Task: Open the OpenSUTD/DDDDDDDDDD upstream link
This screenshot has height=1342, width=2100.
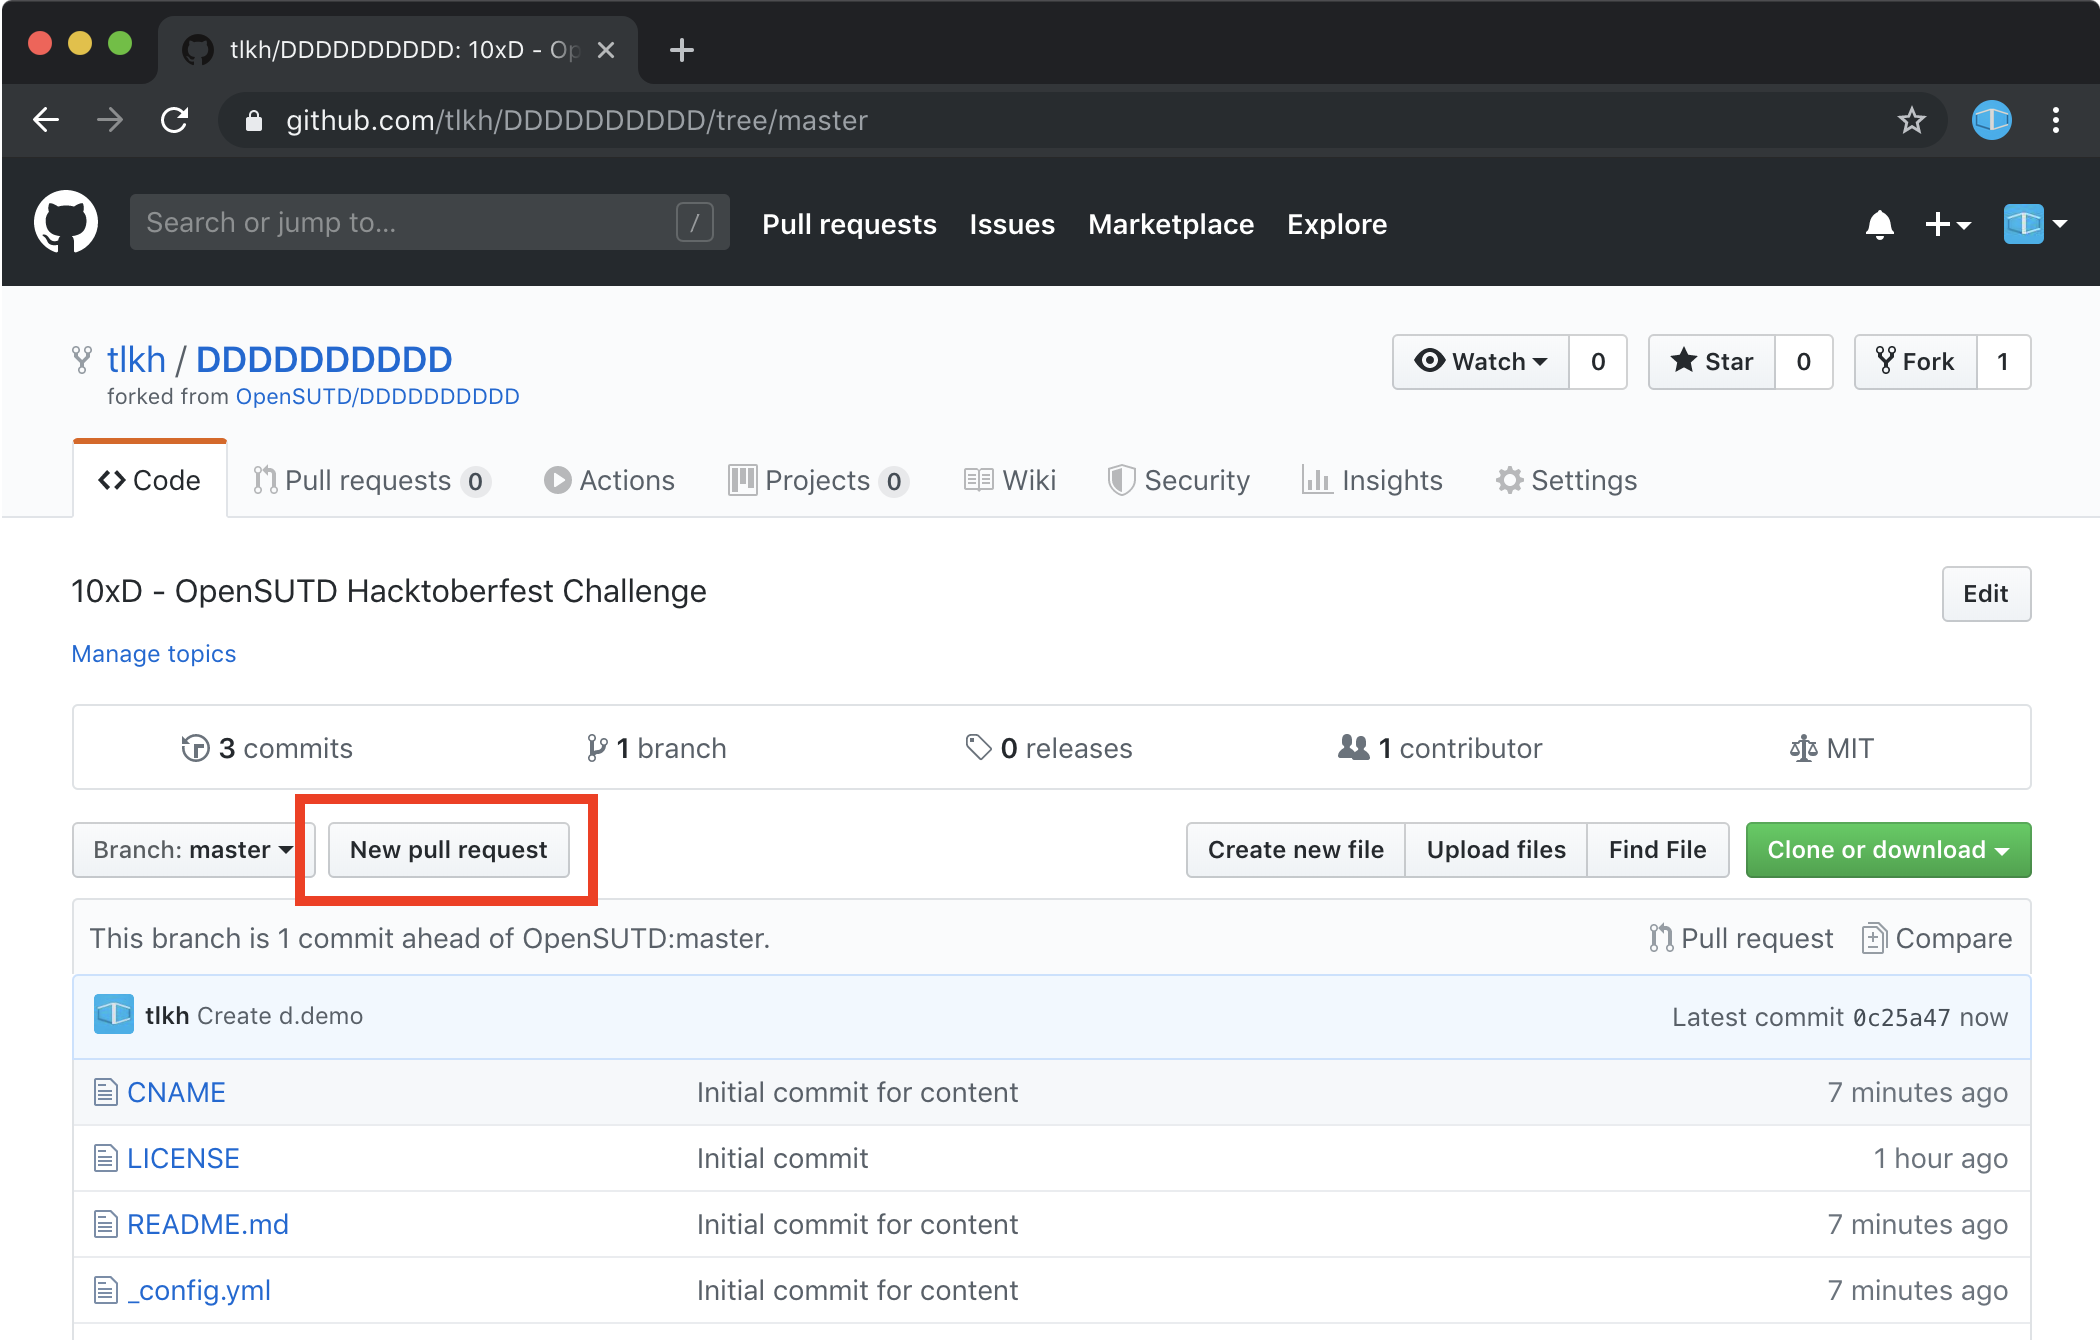Action: [x=377, y=397]
